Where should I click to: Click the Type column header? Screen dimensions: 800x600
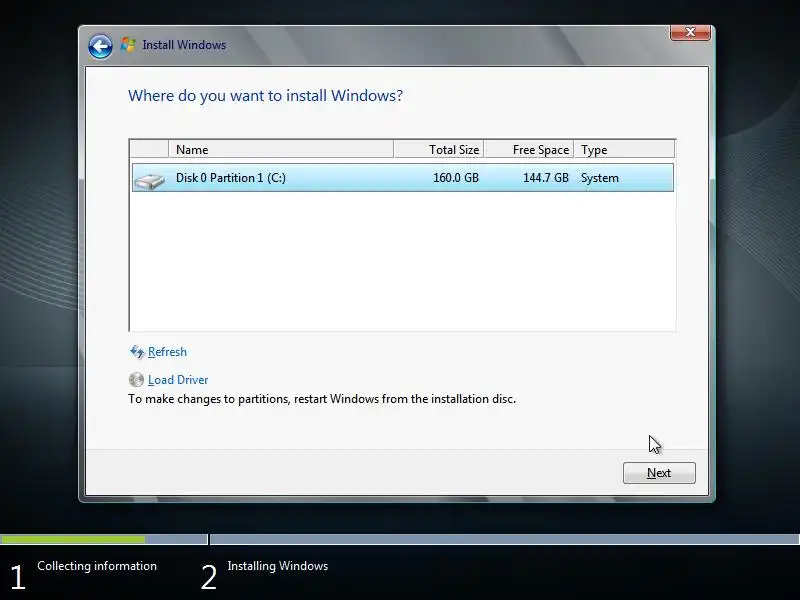(624, 149)
